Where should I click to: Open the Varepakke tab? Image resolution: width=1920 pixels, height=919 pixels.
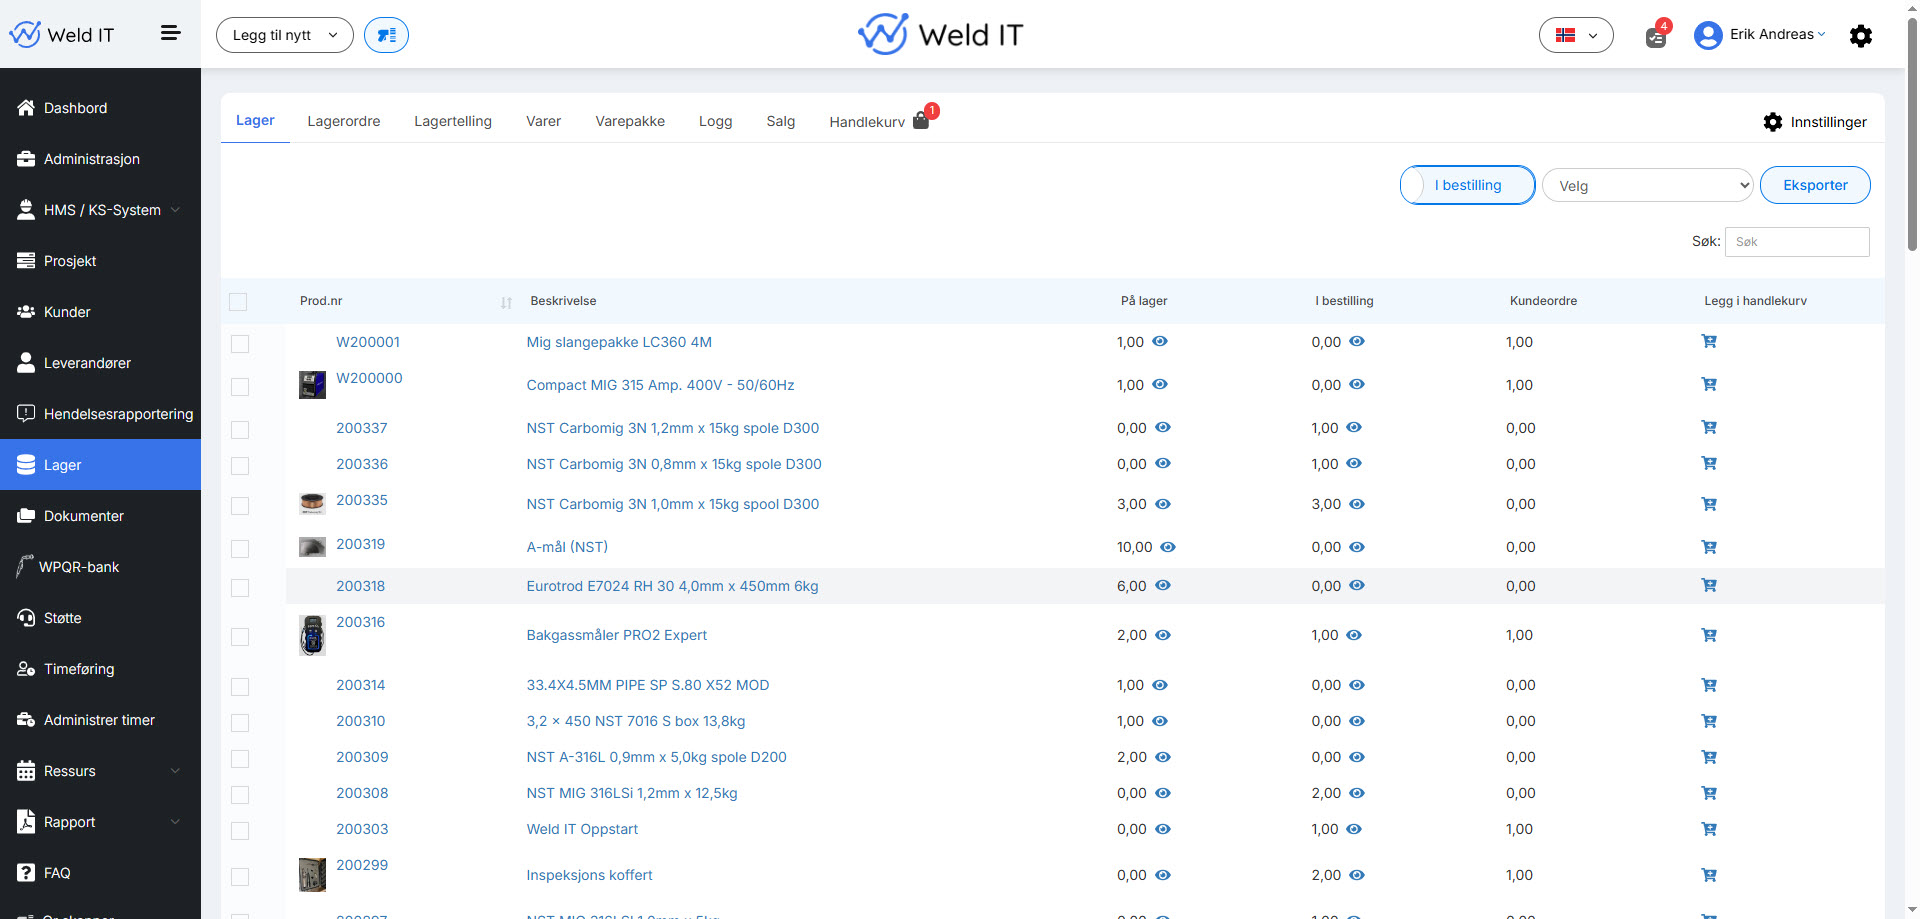630,121
